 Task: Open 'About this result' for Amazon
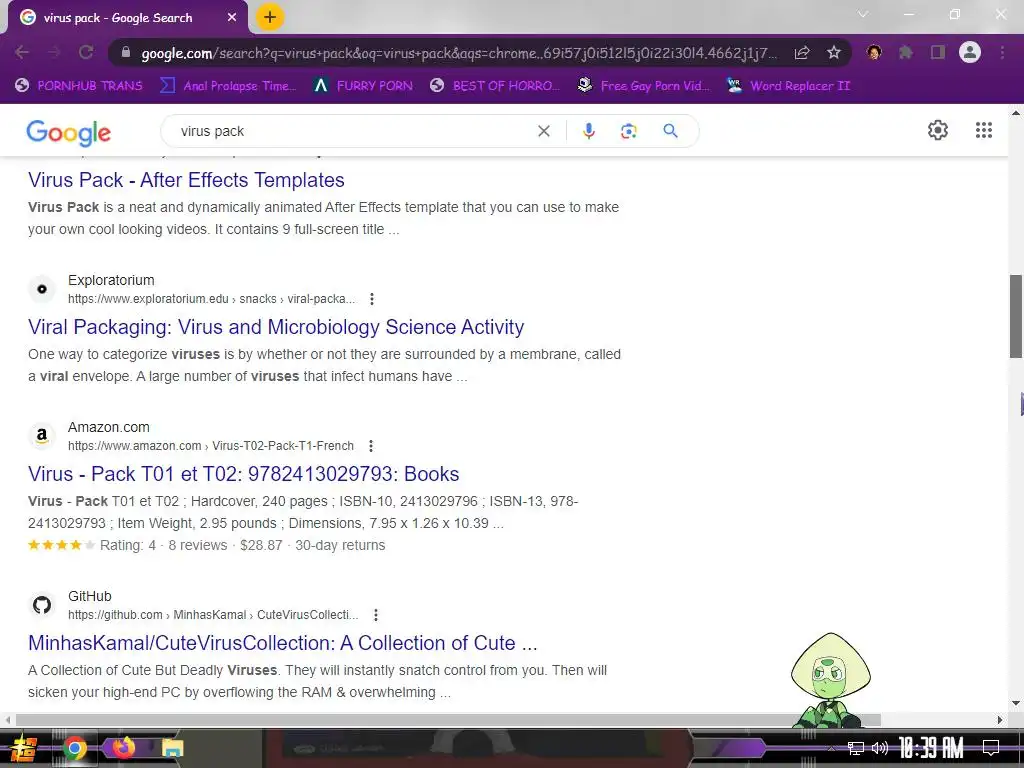371,446
